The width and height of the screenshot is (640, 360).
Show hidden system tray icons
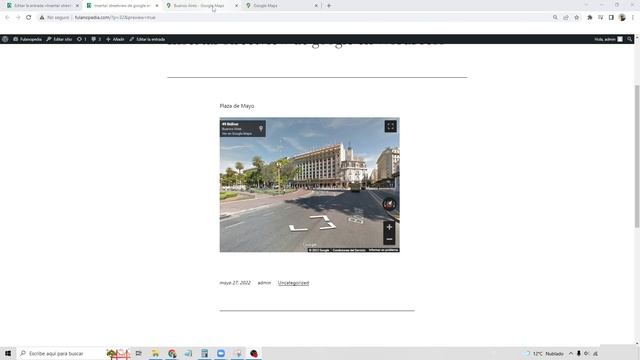pos(571,353)
